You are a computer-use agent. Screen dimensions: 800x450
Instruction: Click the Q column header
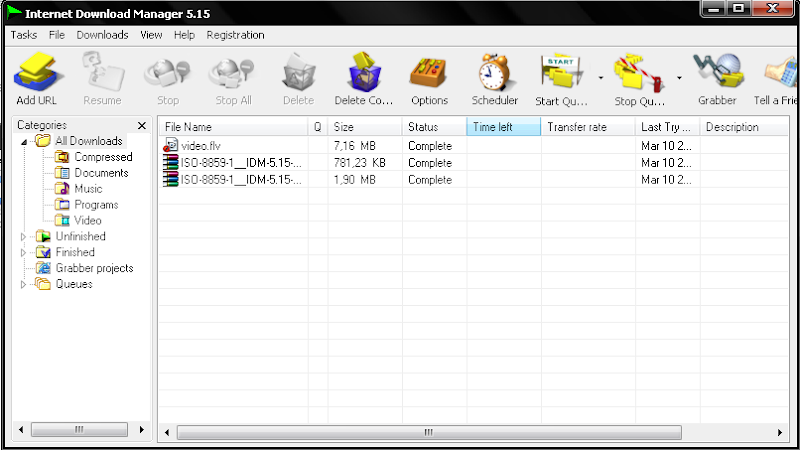pos(318,127)
